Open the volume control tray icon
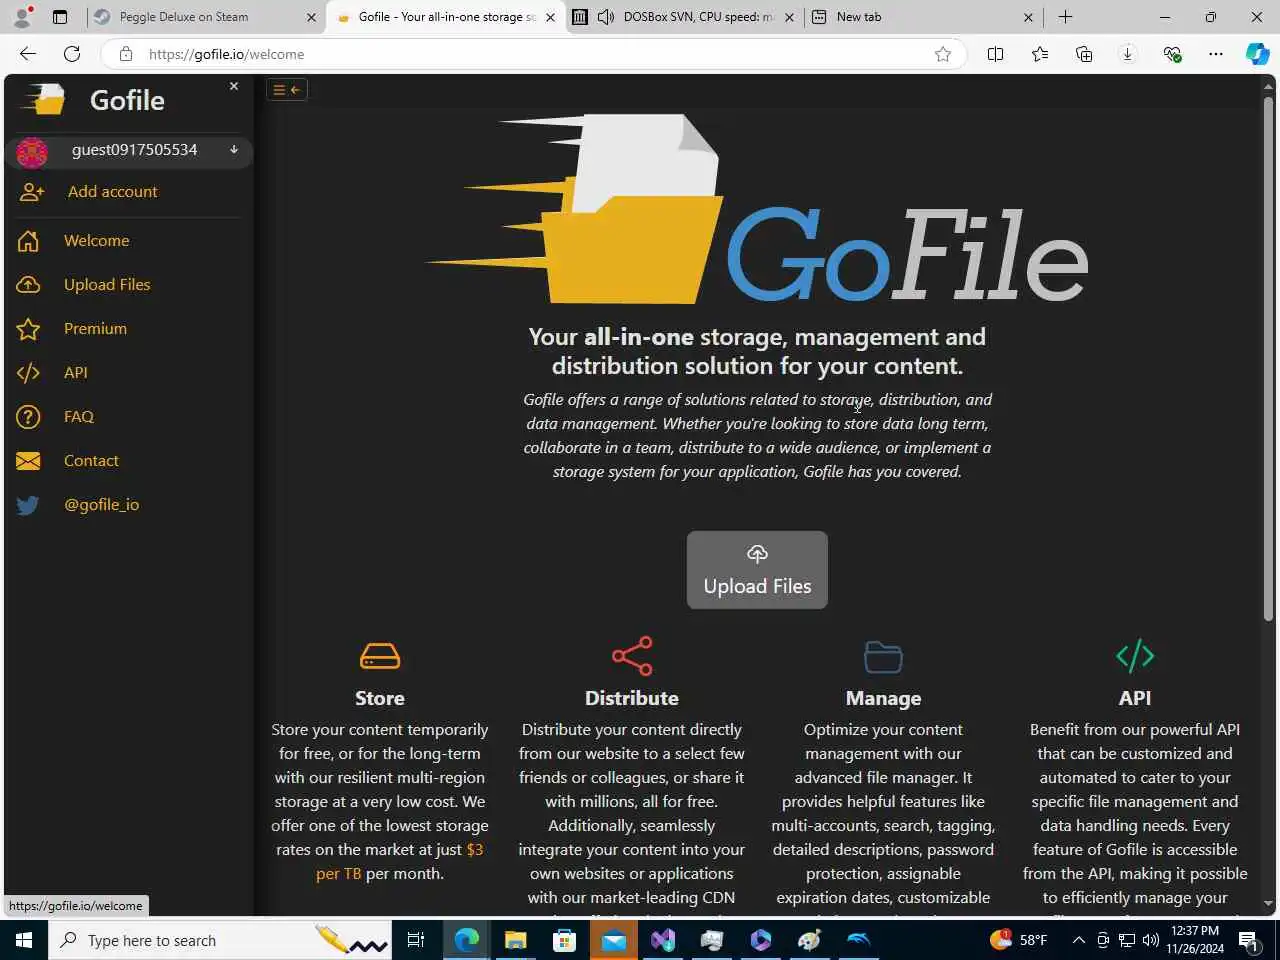This screenshot has width=1280, height=960. tap(1150, 940)
